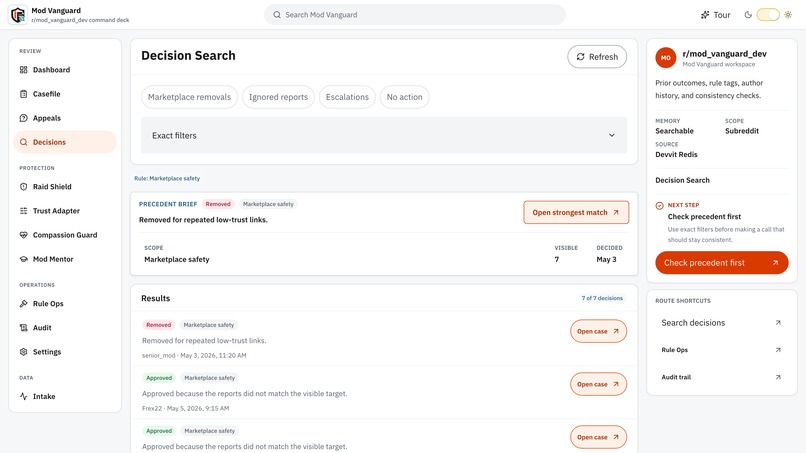The image size is (806, 453).
Task: Select the No action filter chip
Action: [405, 97]
